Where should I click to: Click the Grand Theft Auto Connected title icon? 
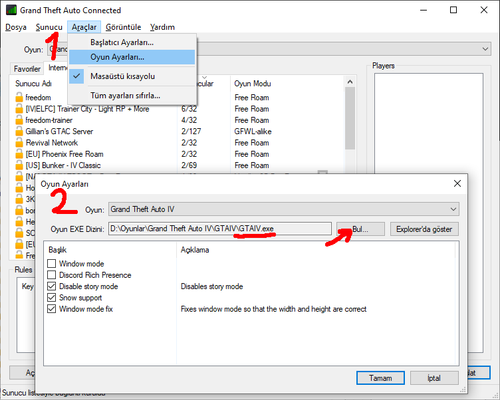click(x=11, y=10)
